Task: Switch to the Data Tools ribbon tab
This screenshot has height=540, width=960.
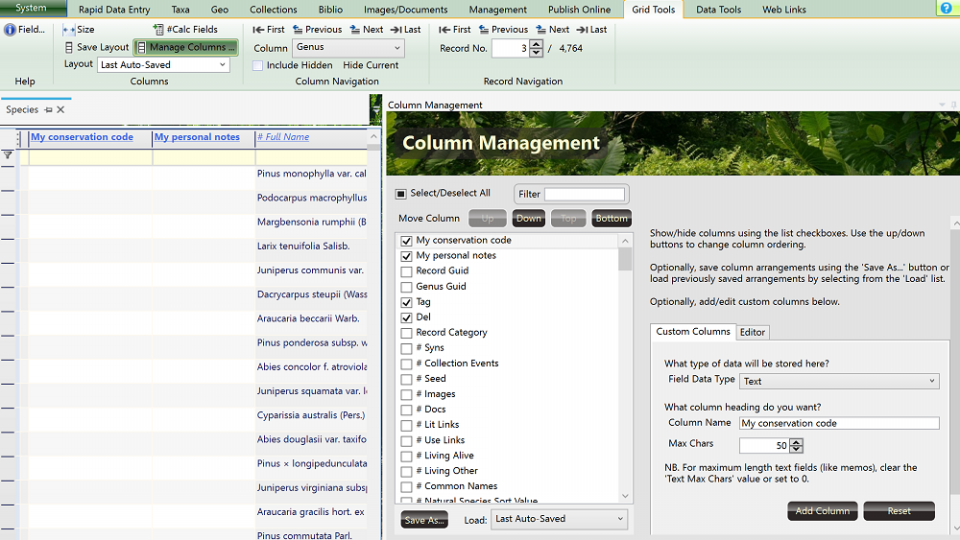Action: (718, 10)
